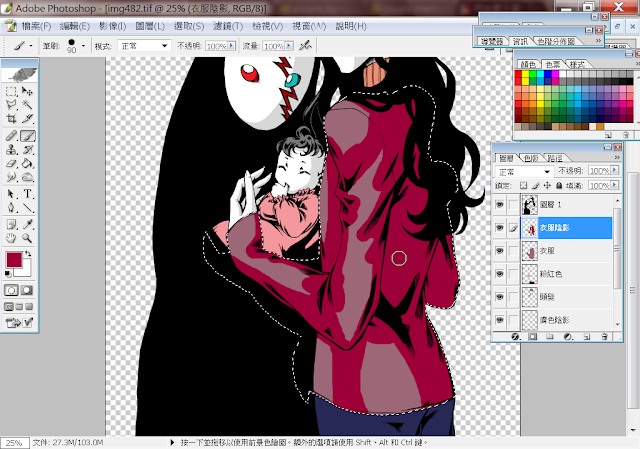The height and width of the screenshot is (449, 640).
Task: Select the Slice tool
Action: 27,119
